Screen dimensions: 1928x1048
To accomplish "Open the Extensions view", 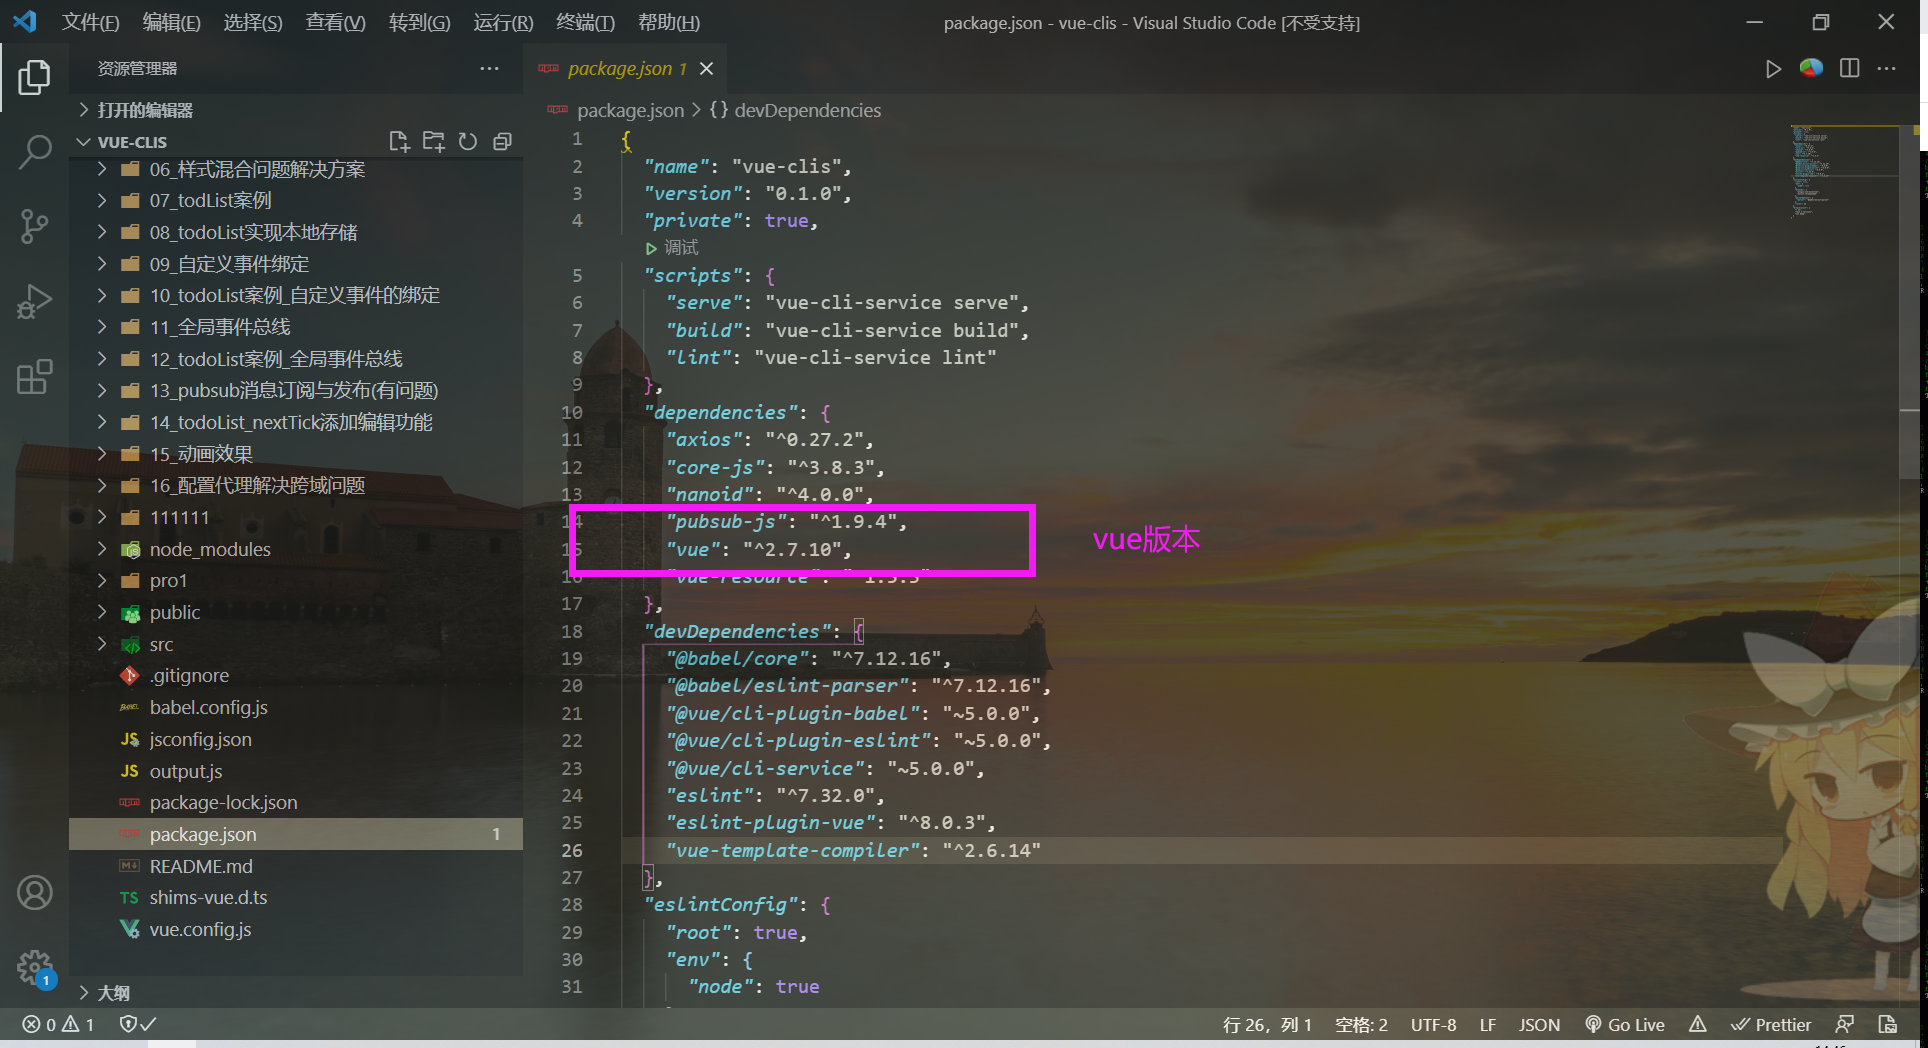I will click(x=34, y=377).
